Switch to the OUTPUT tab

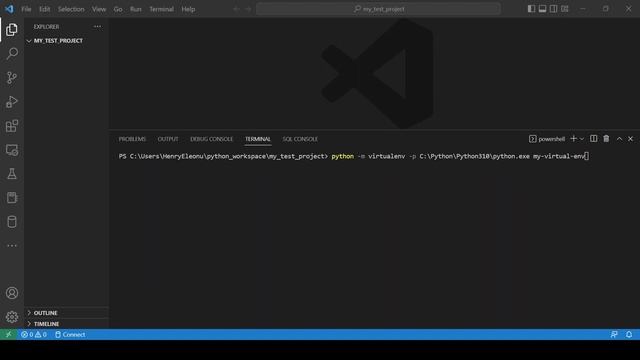(x=168, y=139)
